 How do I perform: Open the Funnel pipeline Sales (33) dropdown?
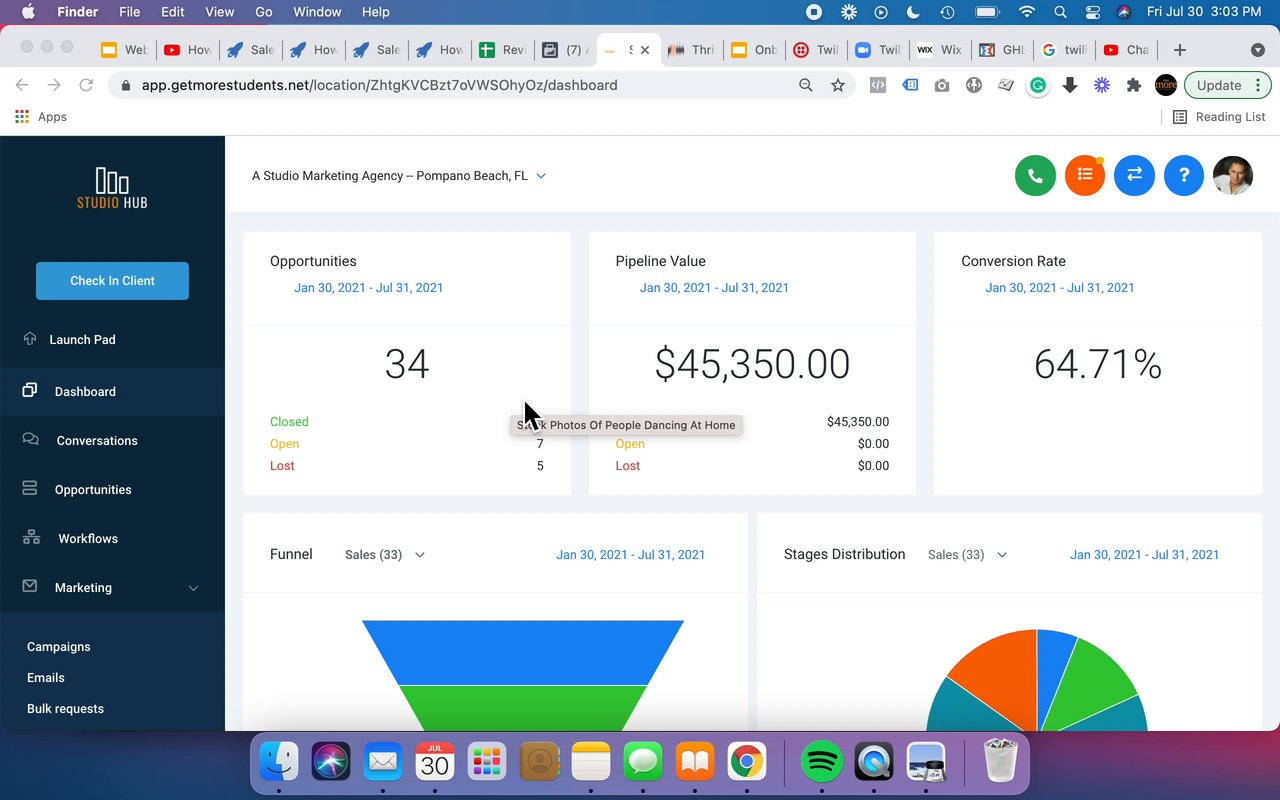tap(385, 554)
